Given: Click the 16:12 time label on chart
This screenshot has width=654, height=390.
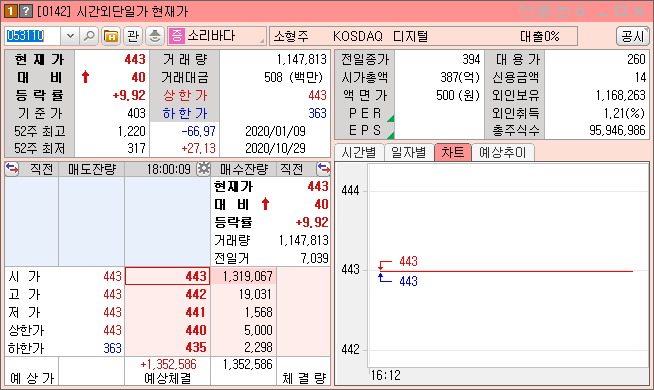Looking at the screenshot, I should [385, 375].
